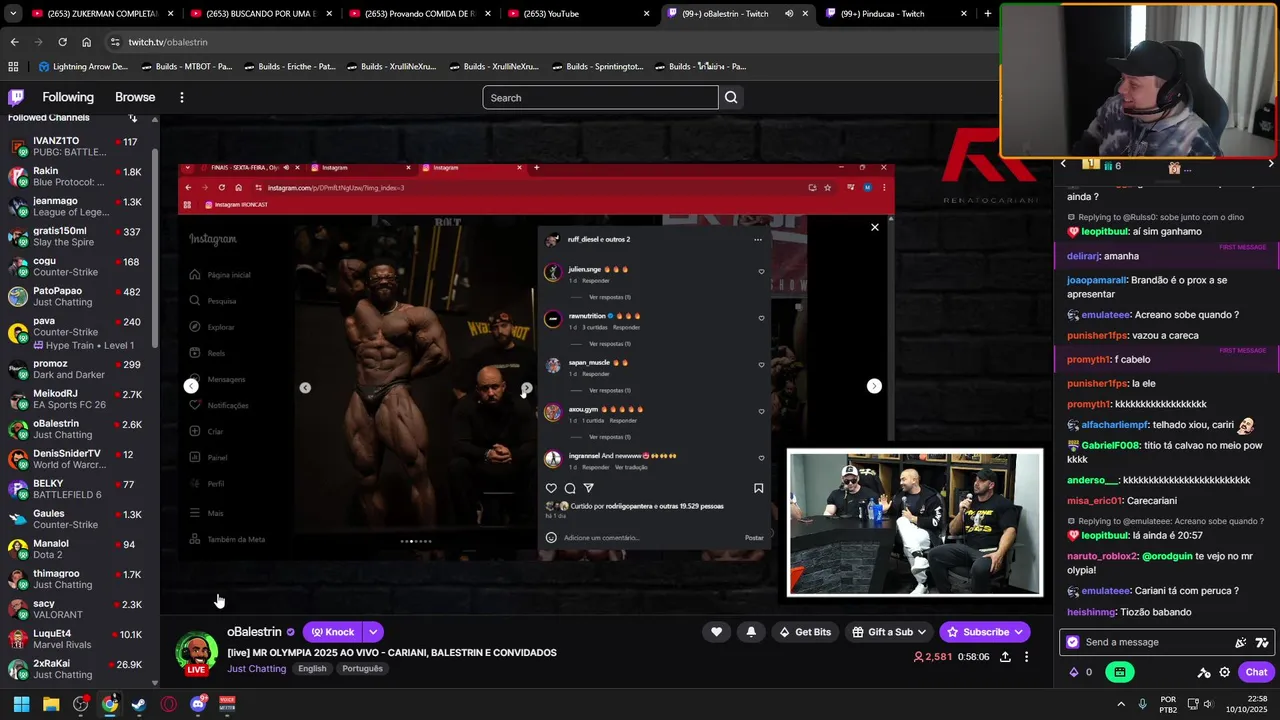Click the right arrow above chat leaderboard
This screenshot has height=720, width=1280.
click(1270, 164)
